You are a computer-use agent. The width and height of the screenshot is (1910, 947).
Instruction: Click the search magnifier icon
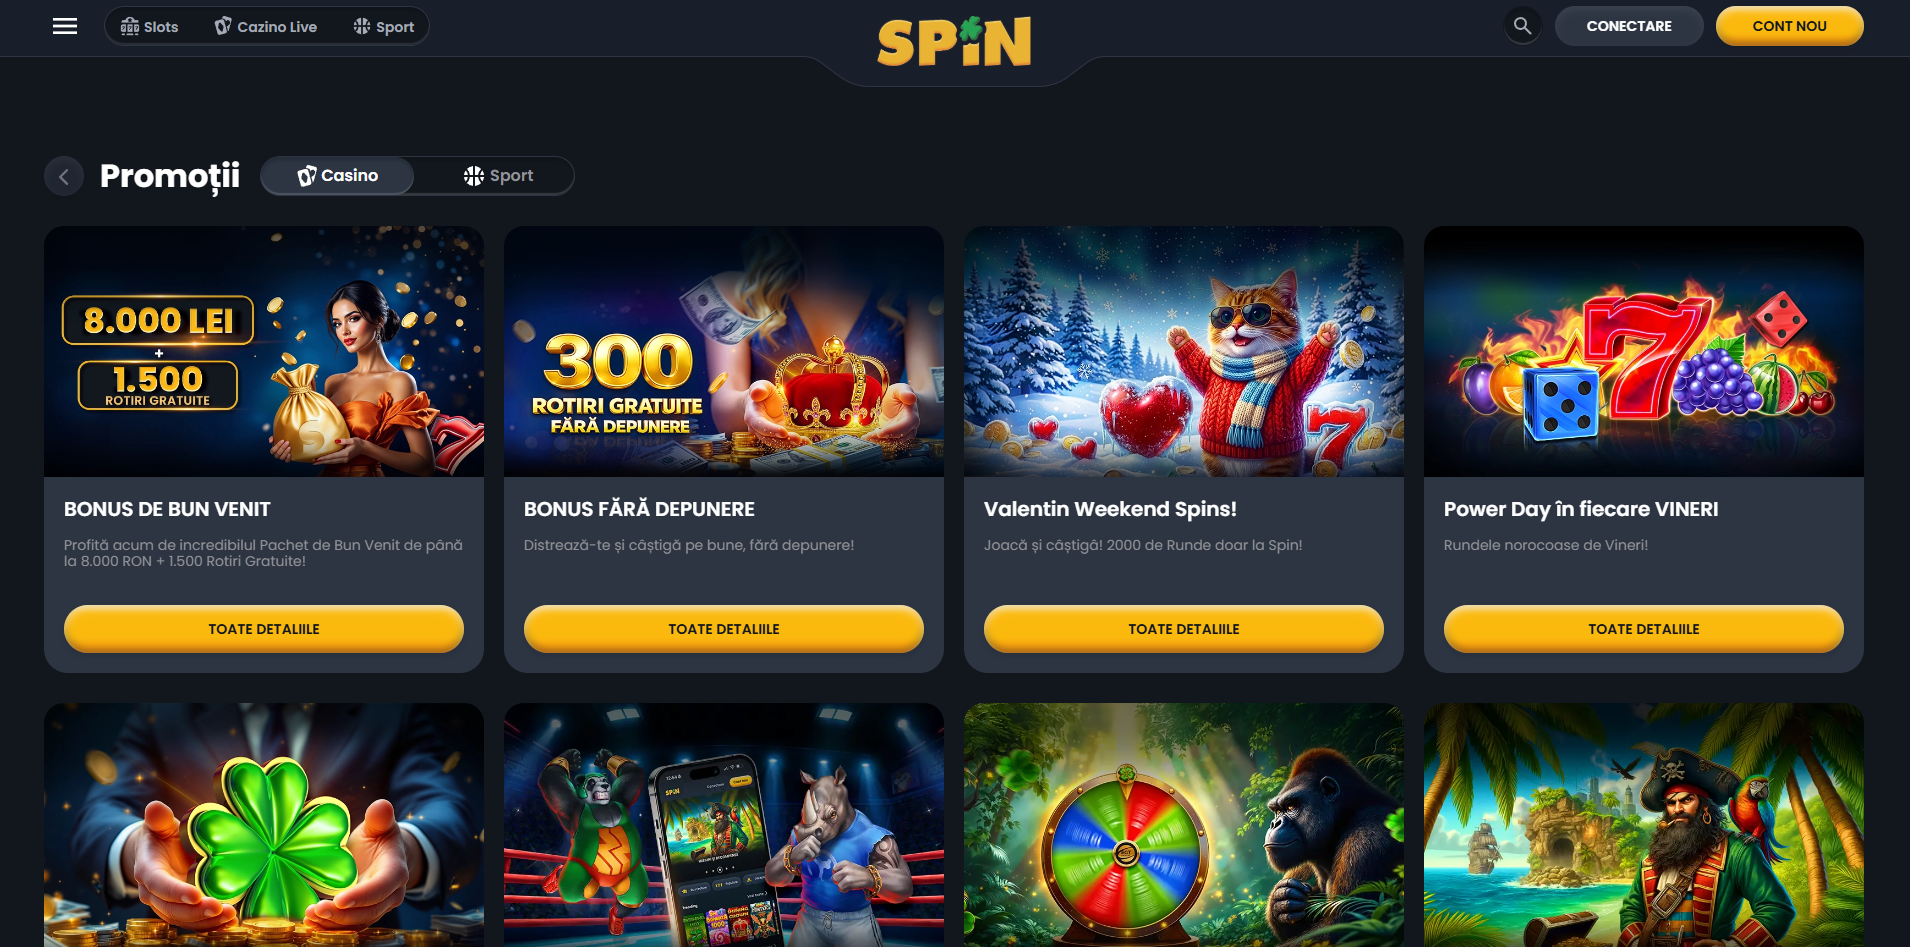[1522, 26]
